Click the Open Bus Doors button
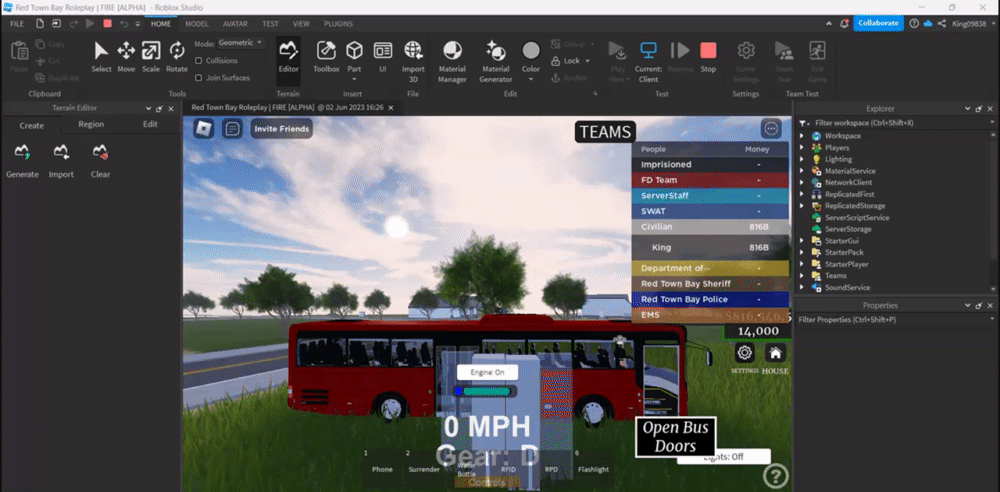The height and width of the screenshot is (492, 1000). pyautogui.click(x=675, y=436)
